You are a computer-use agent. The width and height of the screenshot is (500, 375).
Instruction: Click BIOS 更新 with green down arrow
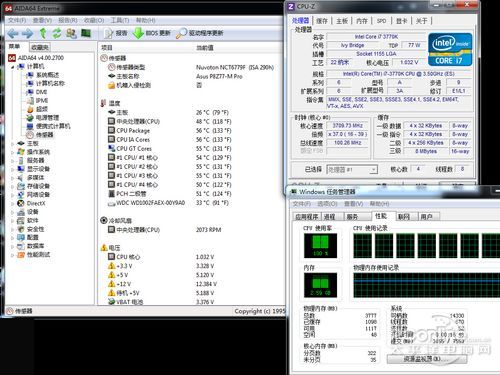click(x=152, y=33)
